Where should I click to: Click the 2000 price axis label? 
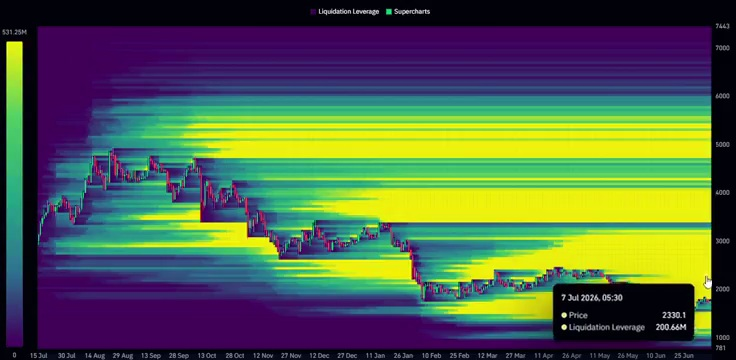(x=722, y=289)
